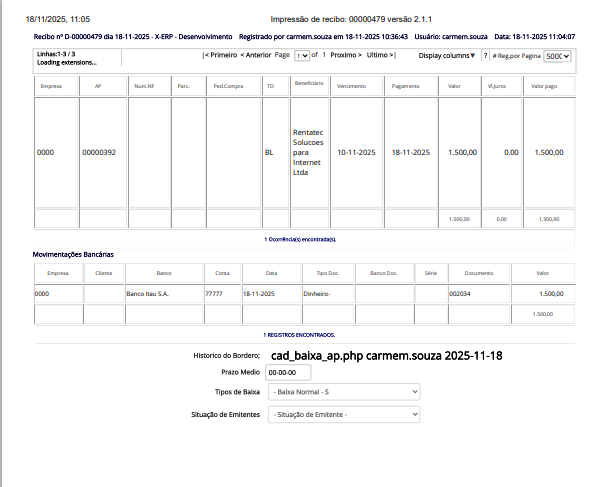Open the Situação de Emitentes dropdown
The image size is (605, 487).
pyautogui.click(x=344, y=414)
